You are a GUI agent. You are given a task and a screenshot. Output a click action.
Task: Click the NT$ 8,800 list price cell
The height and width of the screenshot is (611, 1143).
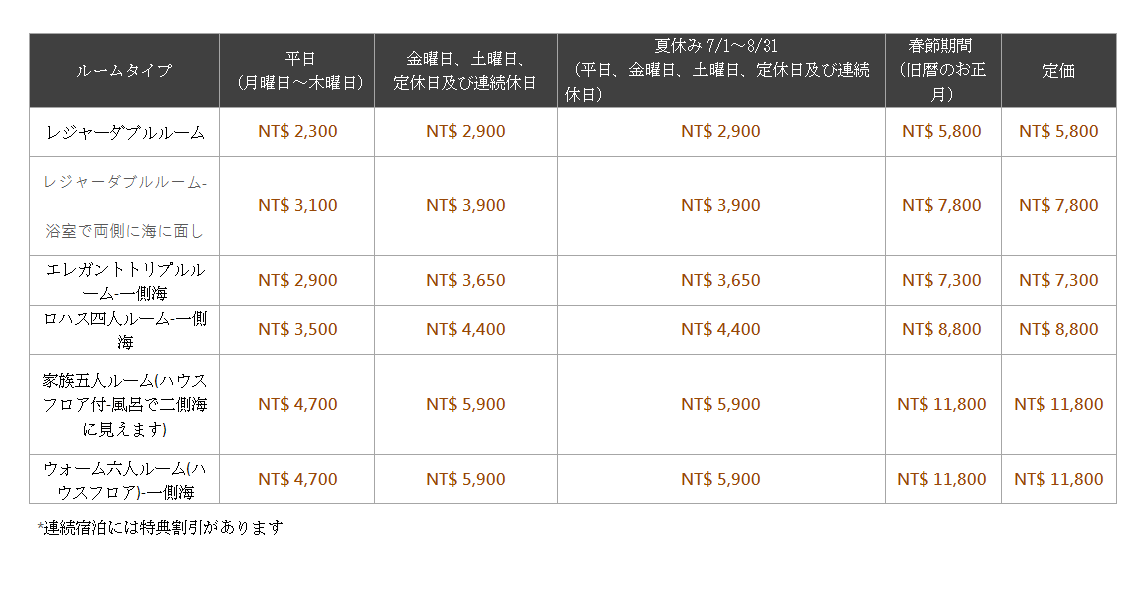coord(1059,330)
